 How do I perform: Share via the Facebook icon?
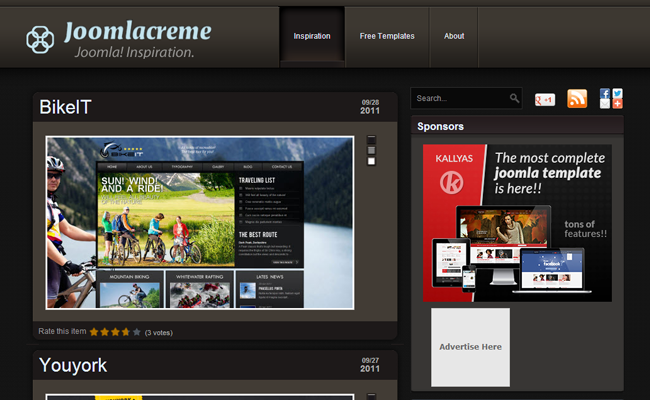click(x=605, y=93)
